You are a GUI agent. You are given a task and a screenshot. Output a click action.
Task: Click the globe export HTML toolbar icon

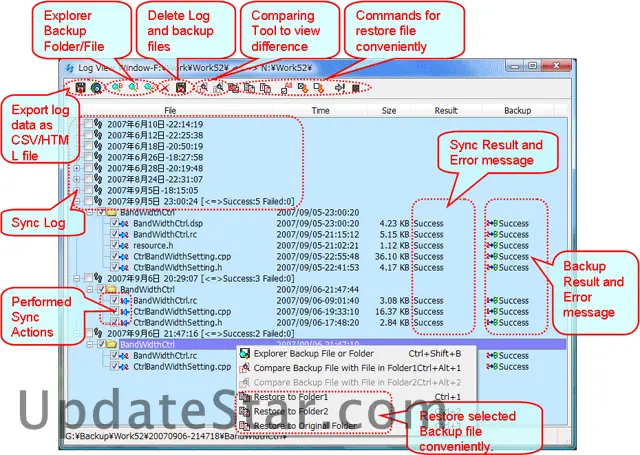point(96,88)
